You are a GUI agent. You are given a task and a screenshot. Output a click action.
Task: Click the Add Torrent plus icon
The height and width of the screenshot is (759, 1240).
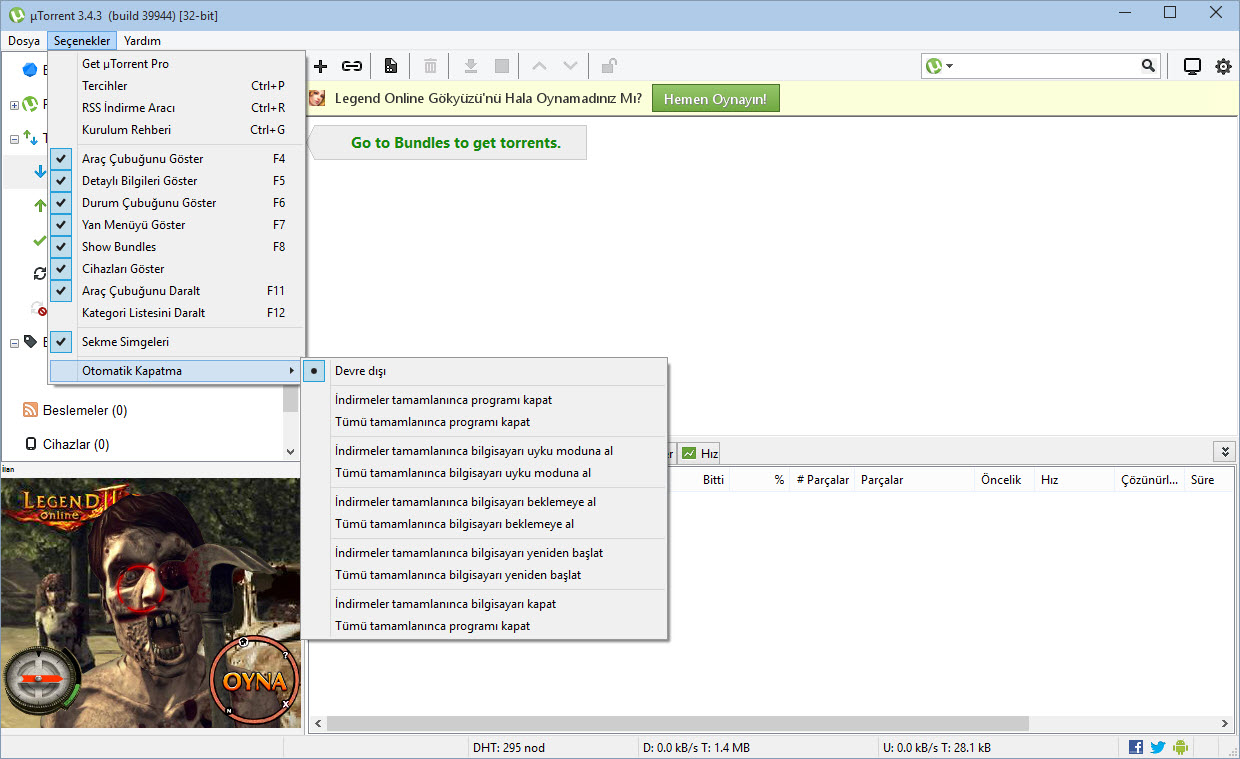321,66
